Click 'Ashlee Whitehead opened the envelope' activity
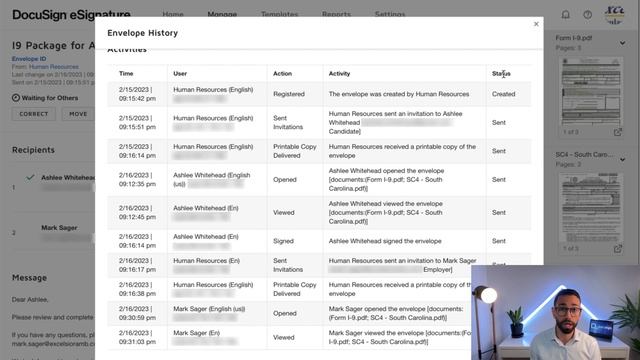The width and height of the screenshot is (640, 360). [386, 180]
